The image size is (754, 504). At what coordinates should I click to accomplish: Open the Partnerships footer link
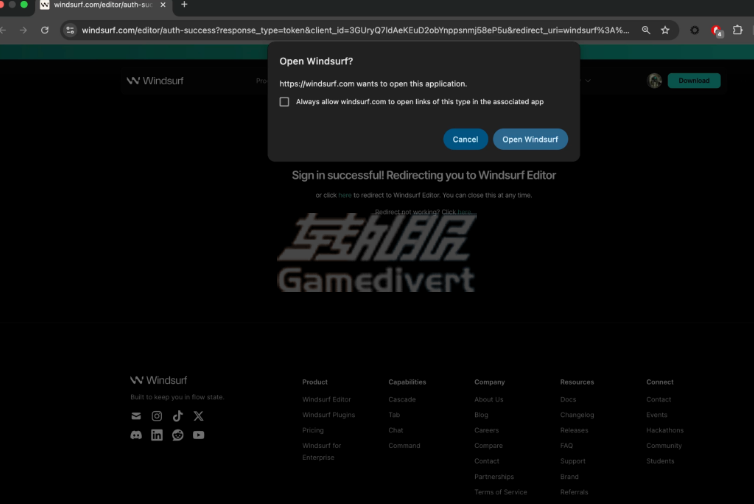[494, 477]
